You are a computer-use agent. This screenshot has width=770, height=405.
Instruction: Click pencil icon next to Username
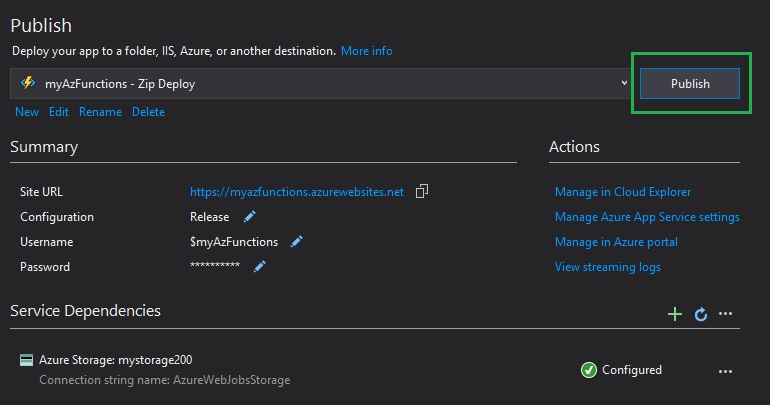[x=296, y=241]
